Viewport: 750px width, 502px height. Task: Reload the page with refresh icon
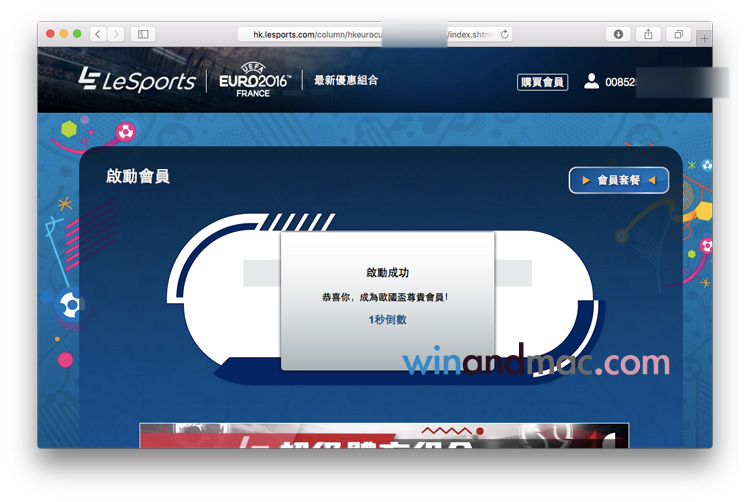point(505,34)
